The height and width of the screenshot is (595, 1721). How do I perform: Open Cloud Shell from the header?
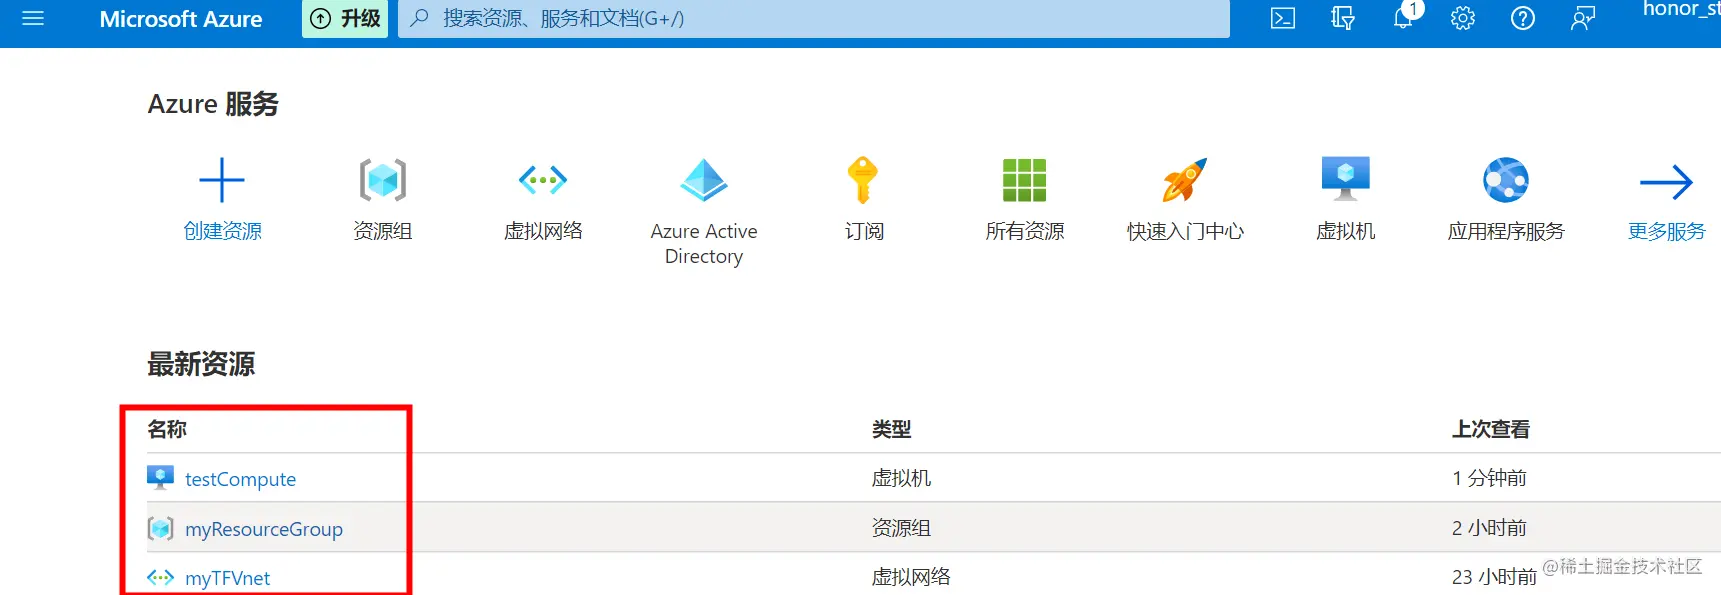click(x=1283, y=18)
